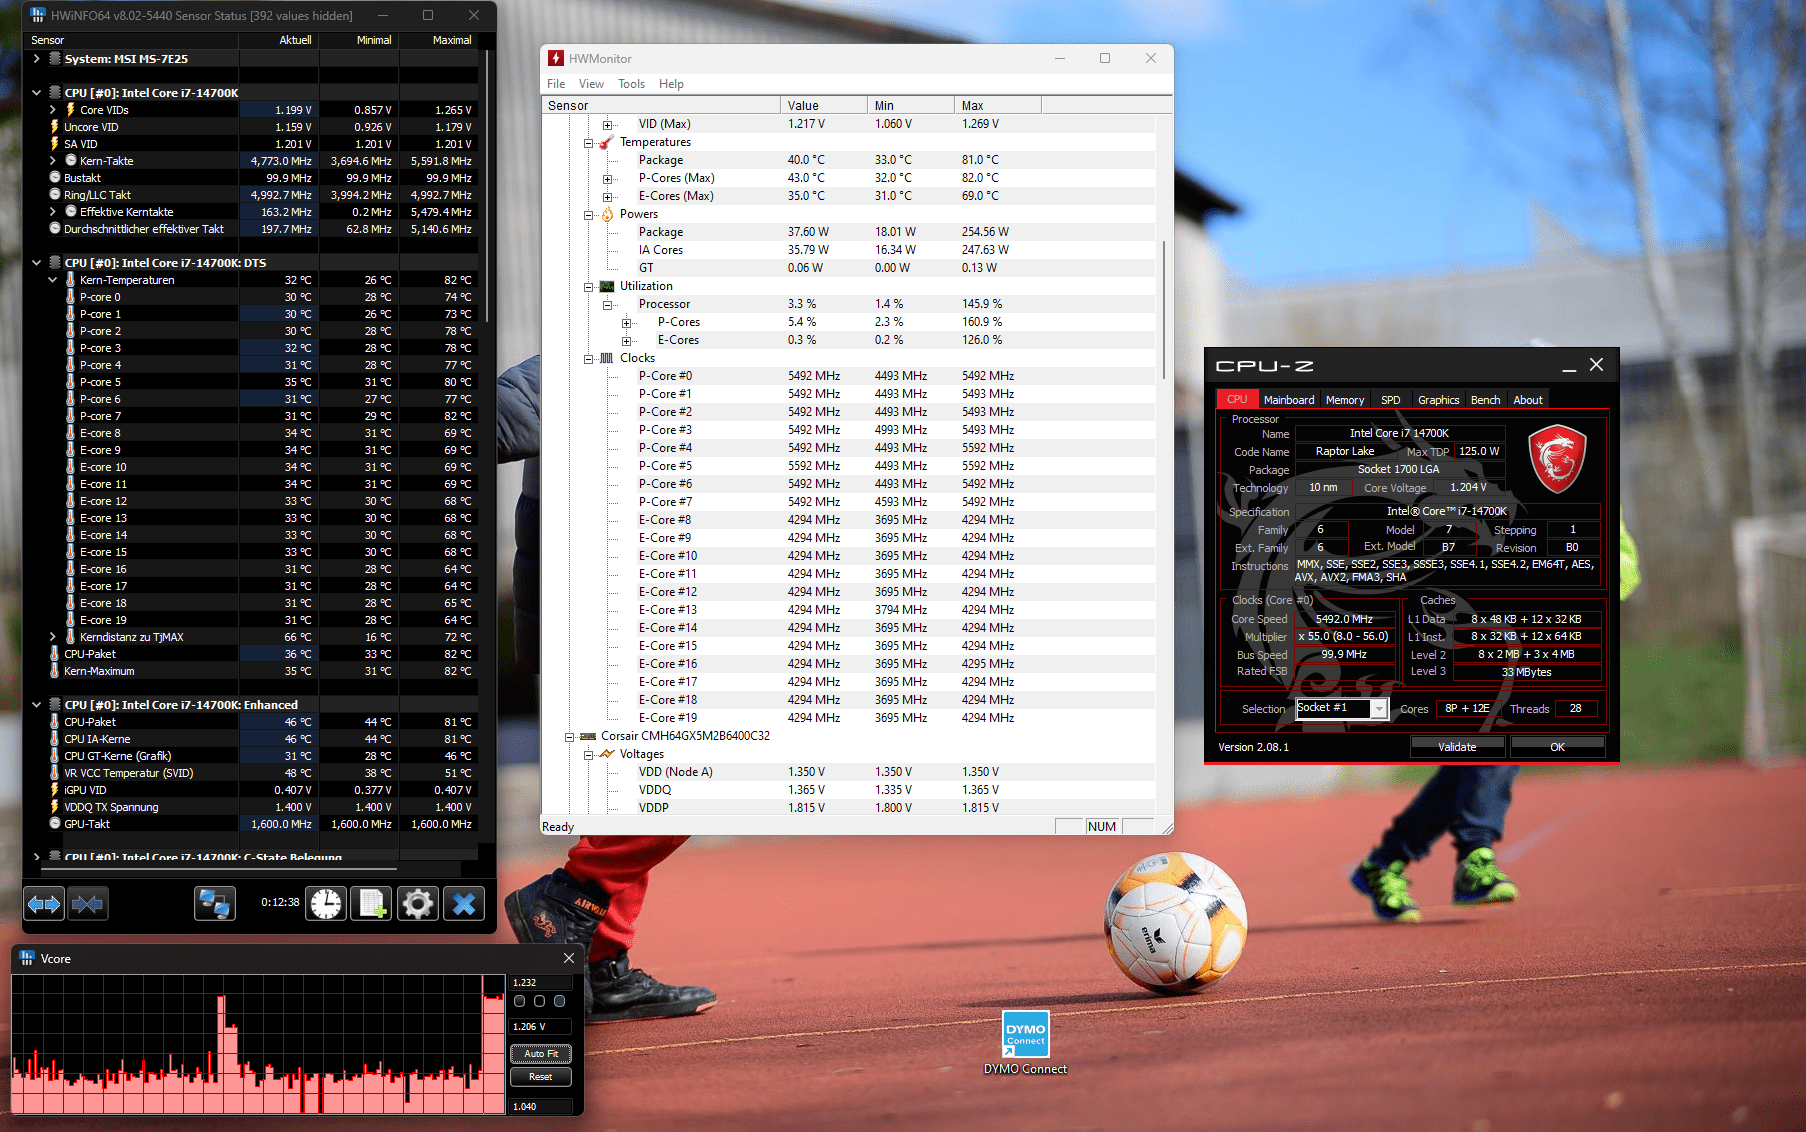This screenshot has width=1806, height=1132.
Task: Click the thermometer icon of HWMonitor Temperatures
Action: pyautogui.click(x=606, y=142)
